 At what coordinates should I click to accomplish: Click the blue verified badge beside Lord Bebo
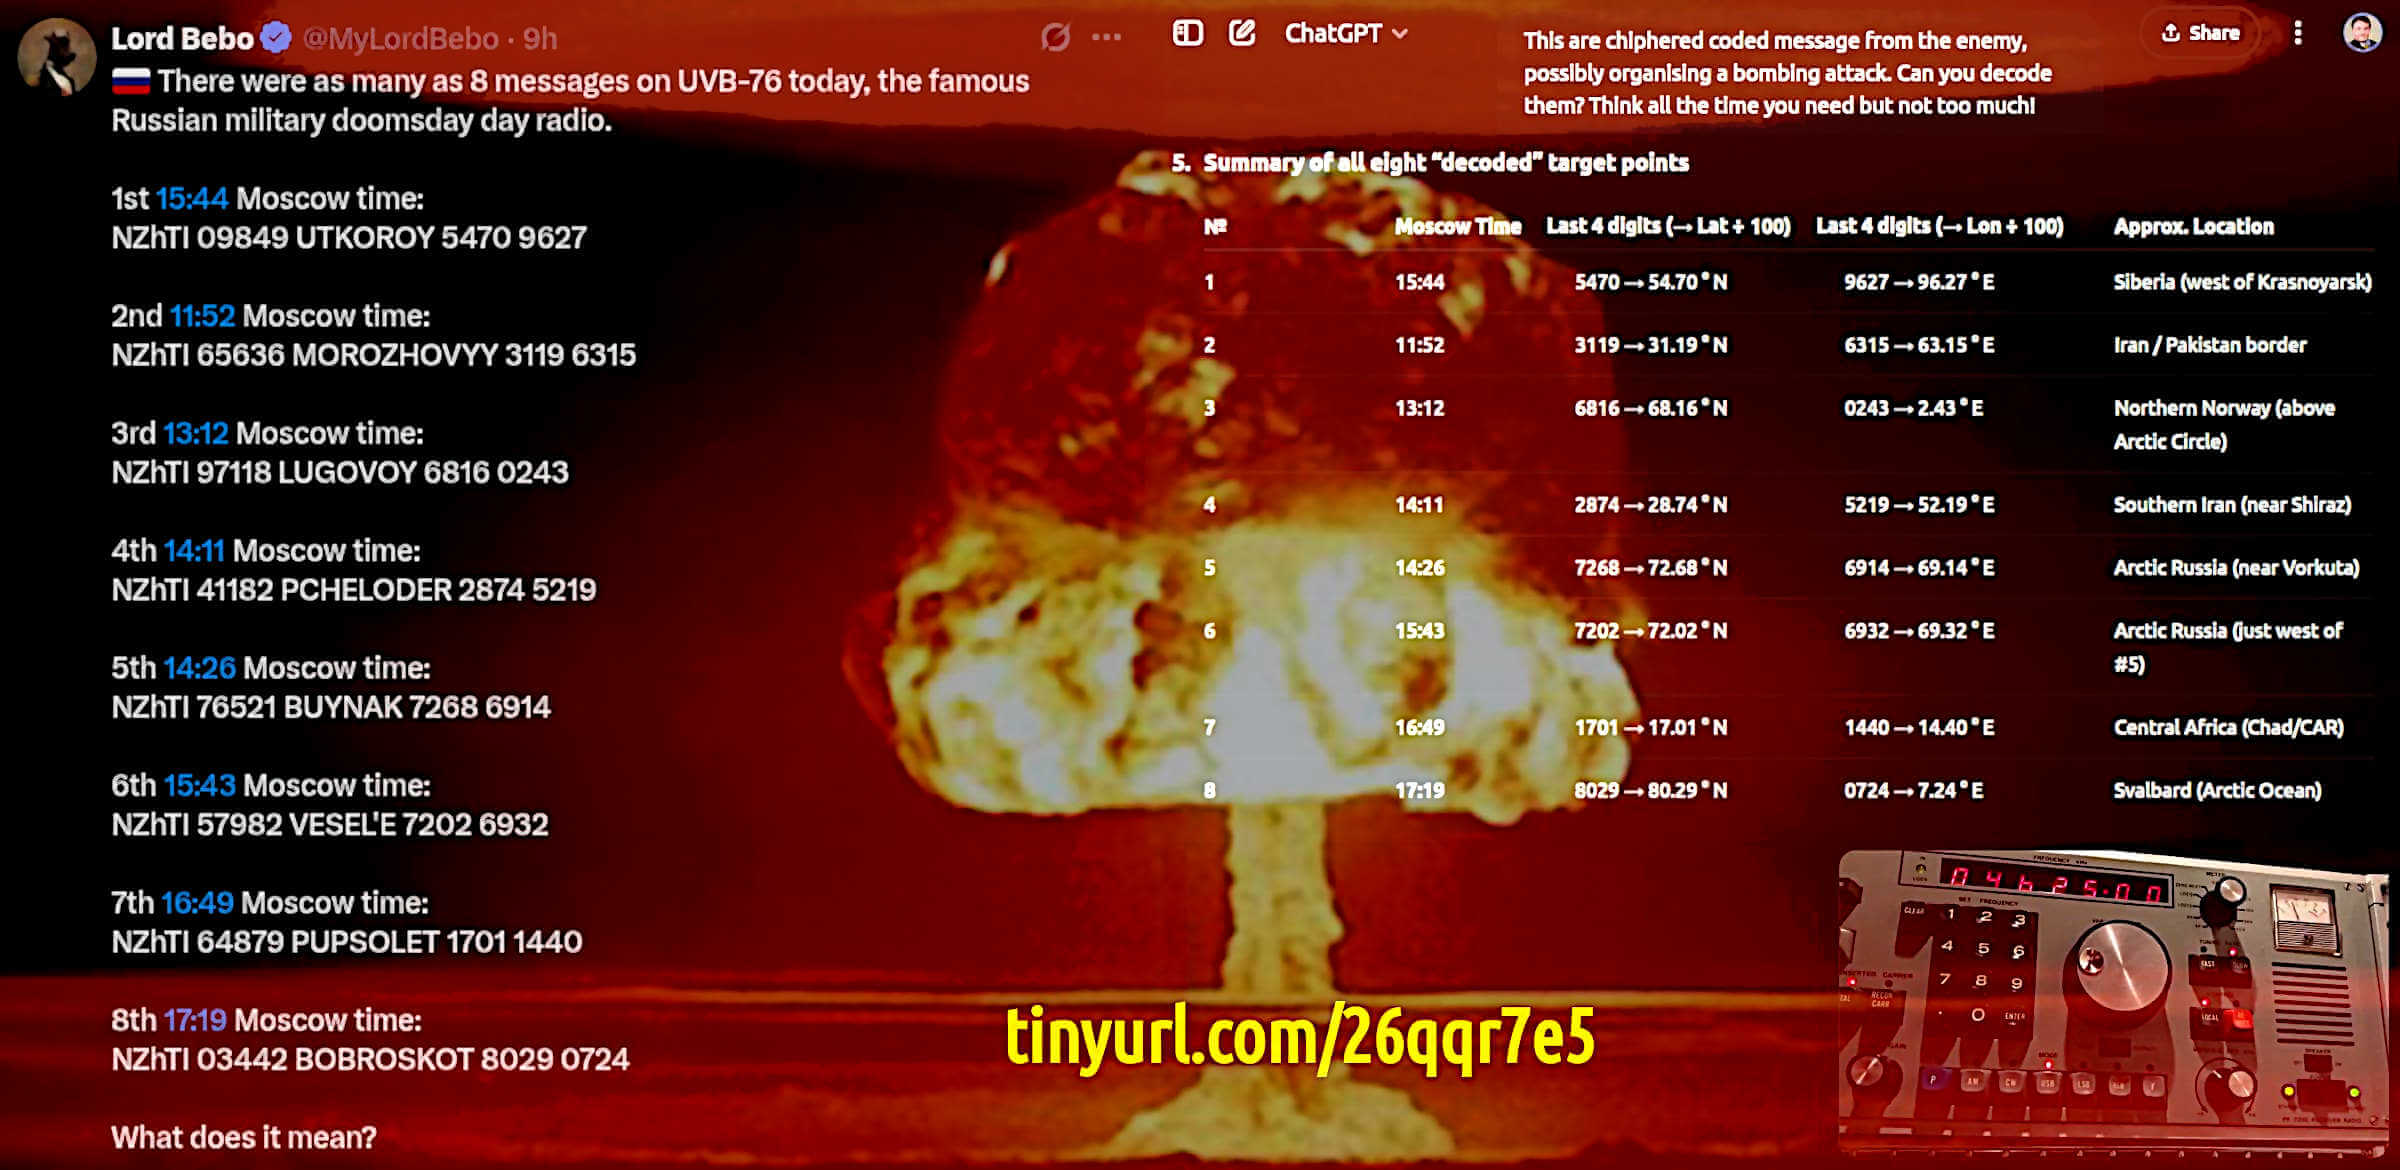(276, 38)
